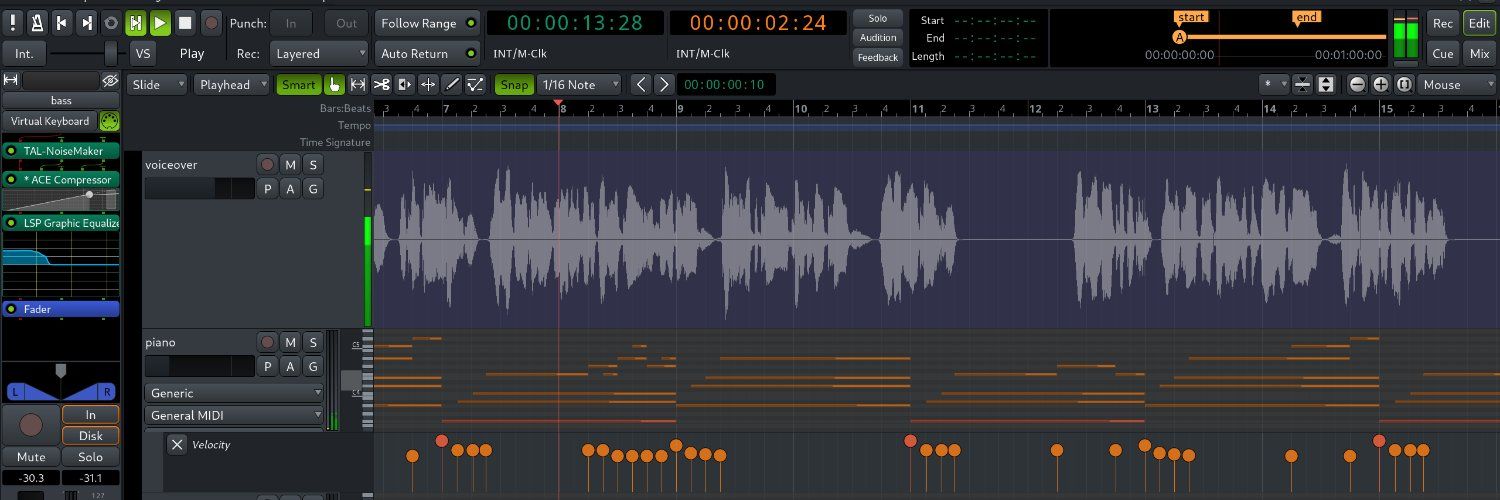Click the stereo panner L/R control
The image size is (1500, 500).
coord(61,382)
